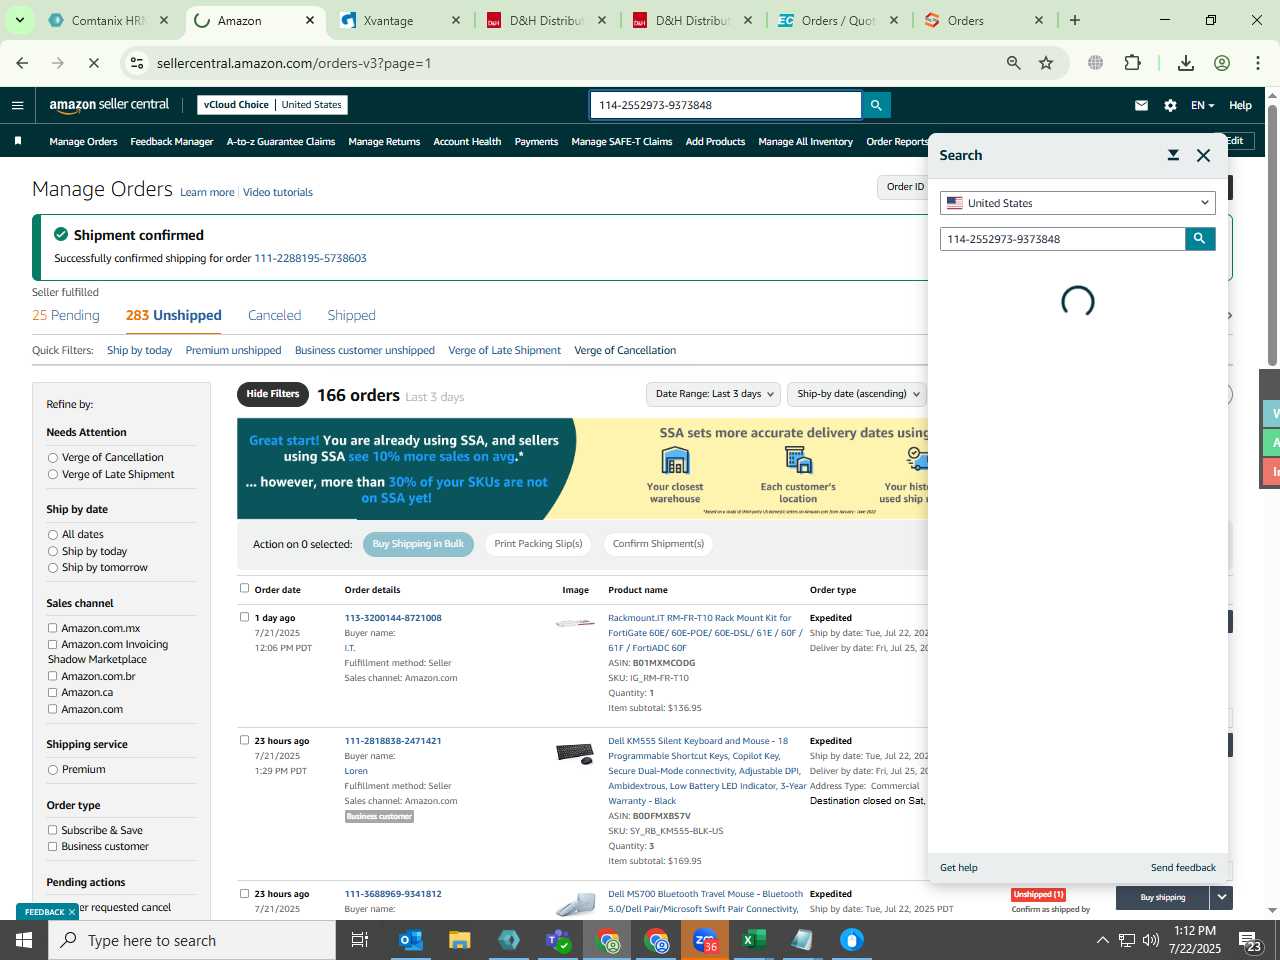Select order 113-3200144-8721008 checkbox

(x=244, y=617)
